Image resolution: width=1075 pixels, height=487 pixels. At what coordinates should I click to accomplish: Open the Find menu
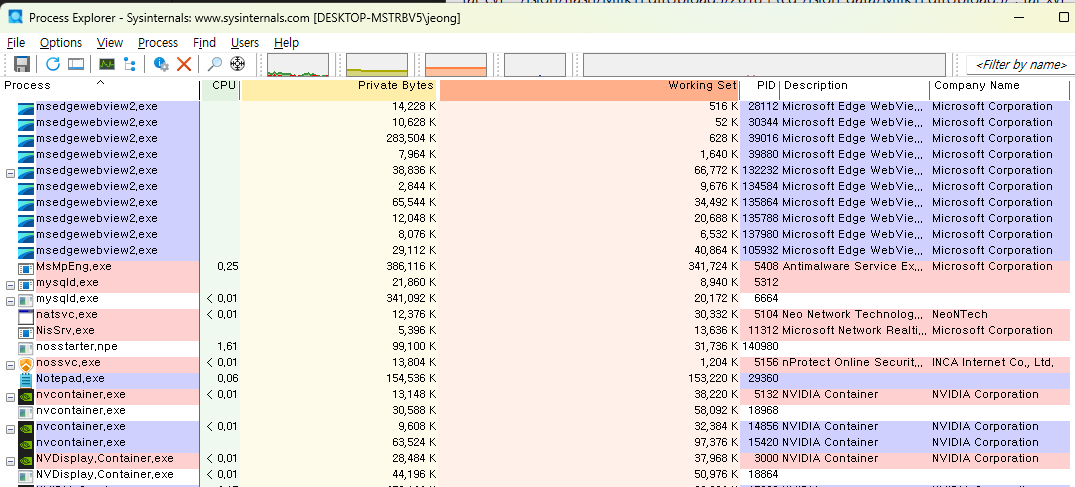[204, 43]
